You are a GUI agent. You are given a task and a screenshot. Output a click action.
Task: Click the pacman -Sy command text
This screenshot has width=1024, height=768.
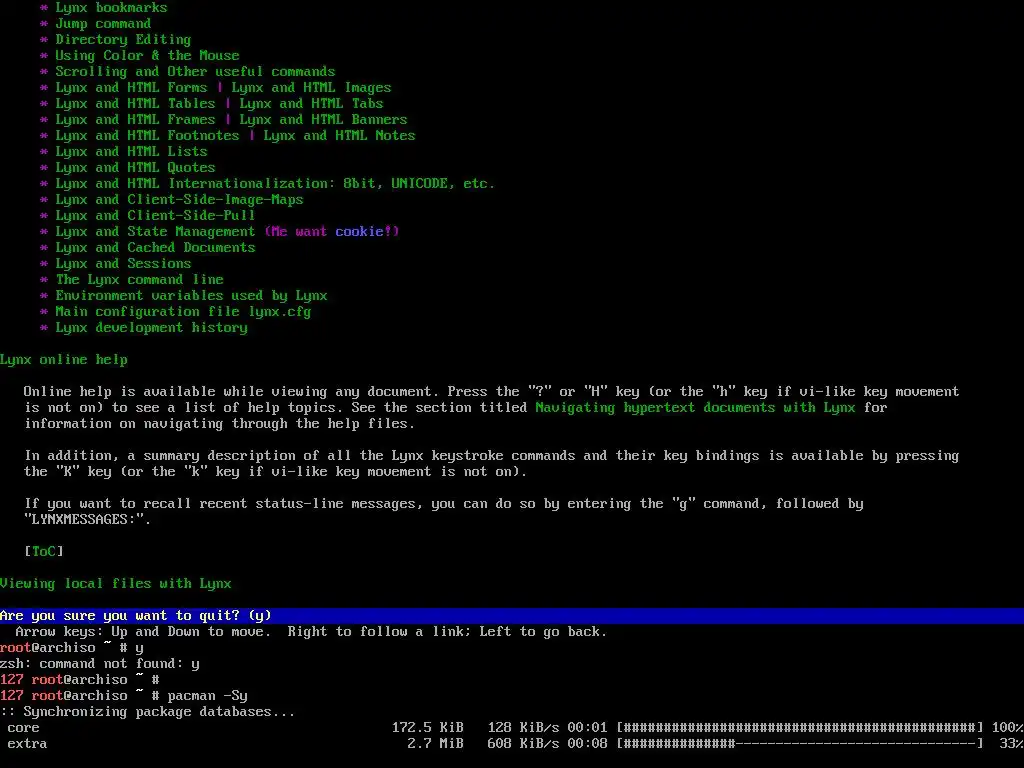pyautogui.click(x=207, y=696)
